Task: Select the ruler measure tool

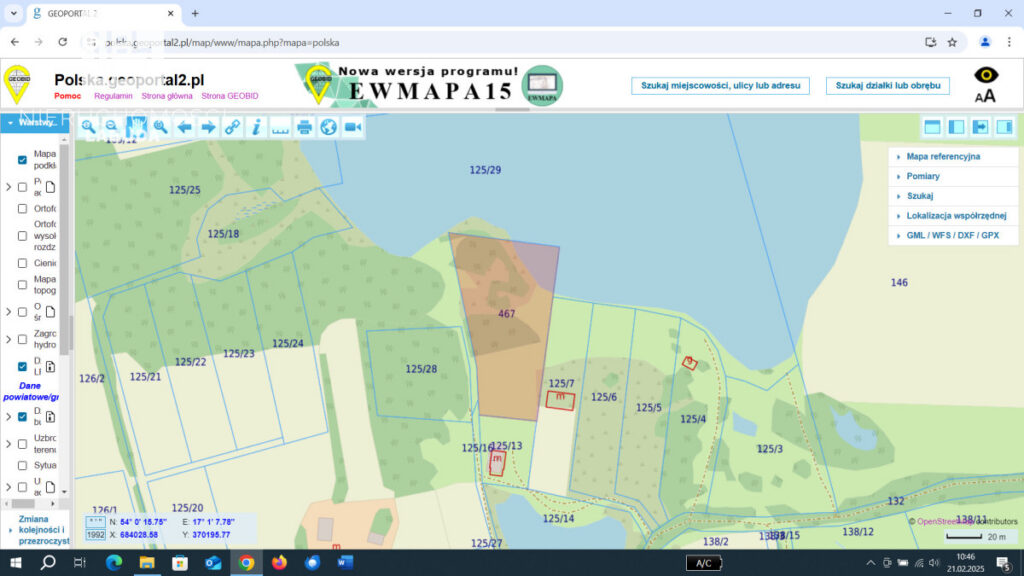Action: [280, 127]
